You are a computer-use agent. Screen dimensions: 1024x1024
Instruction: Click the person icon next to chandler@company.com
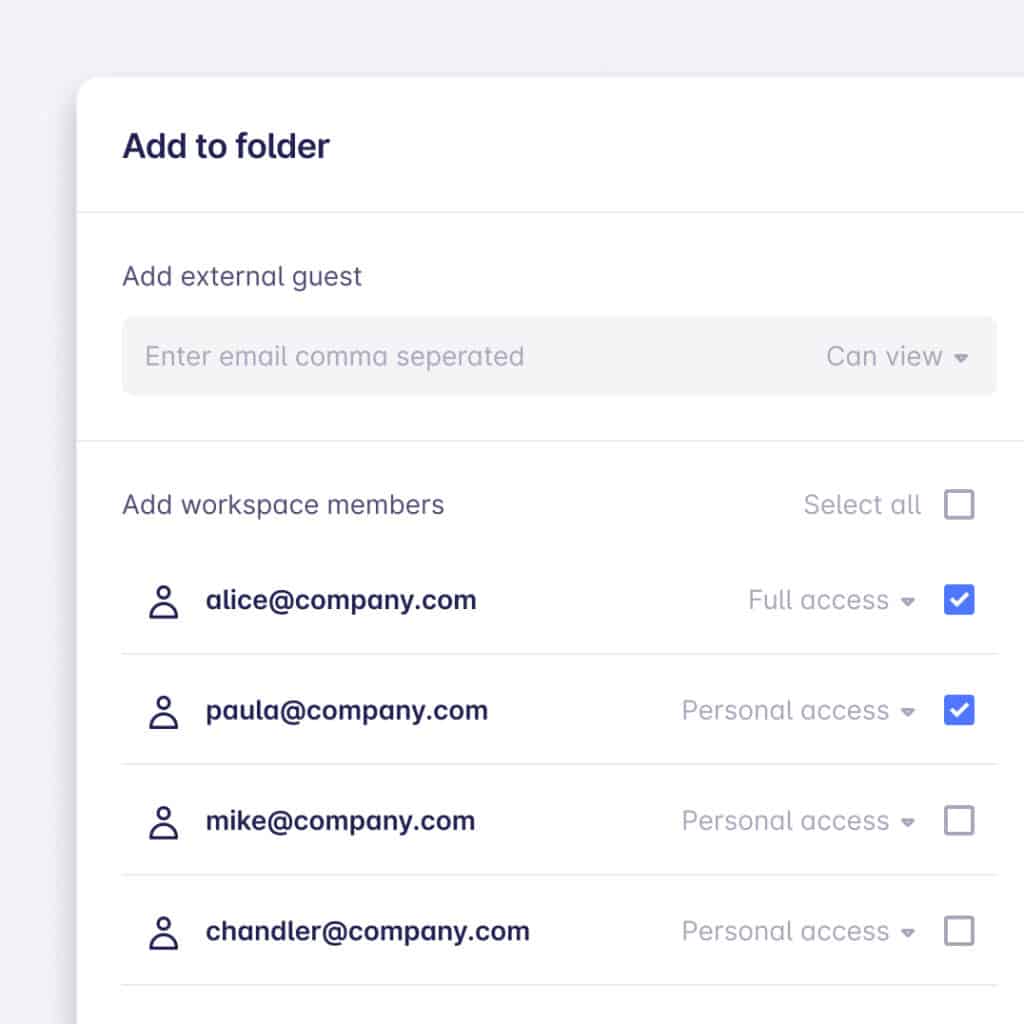[163, 933]
